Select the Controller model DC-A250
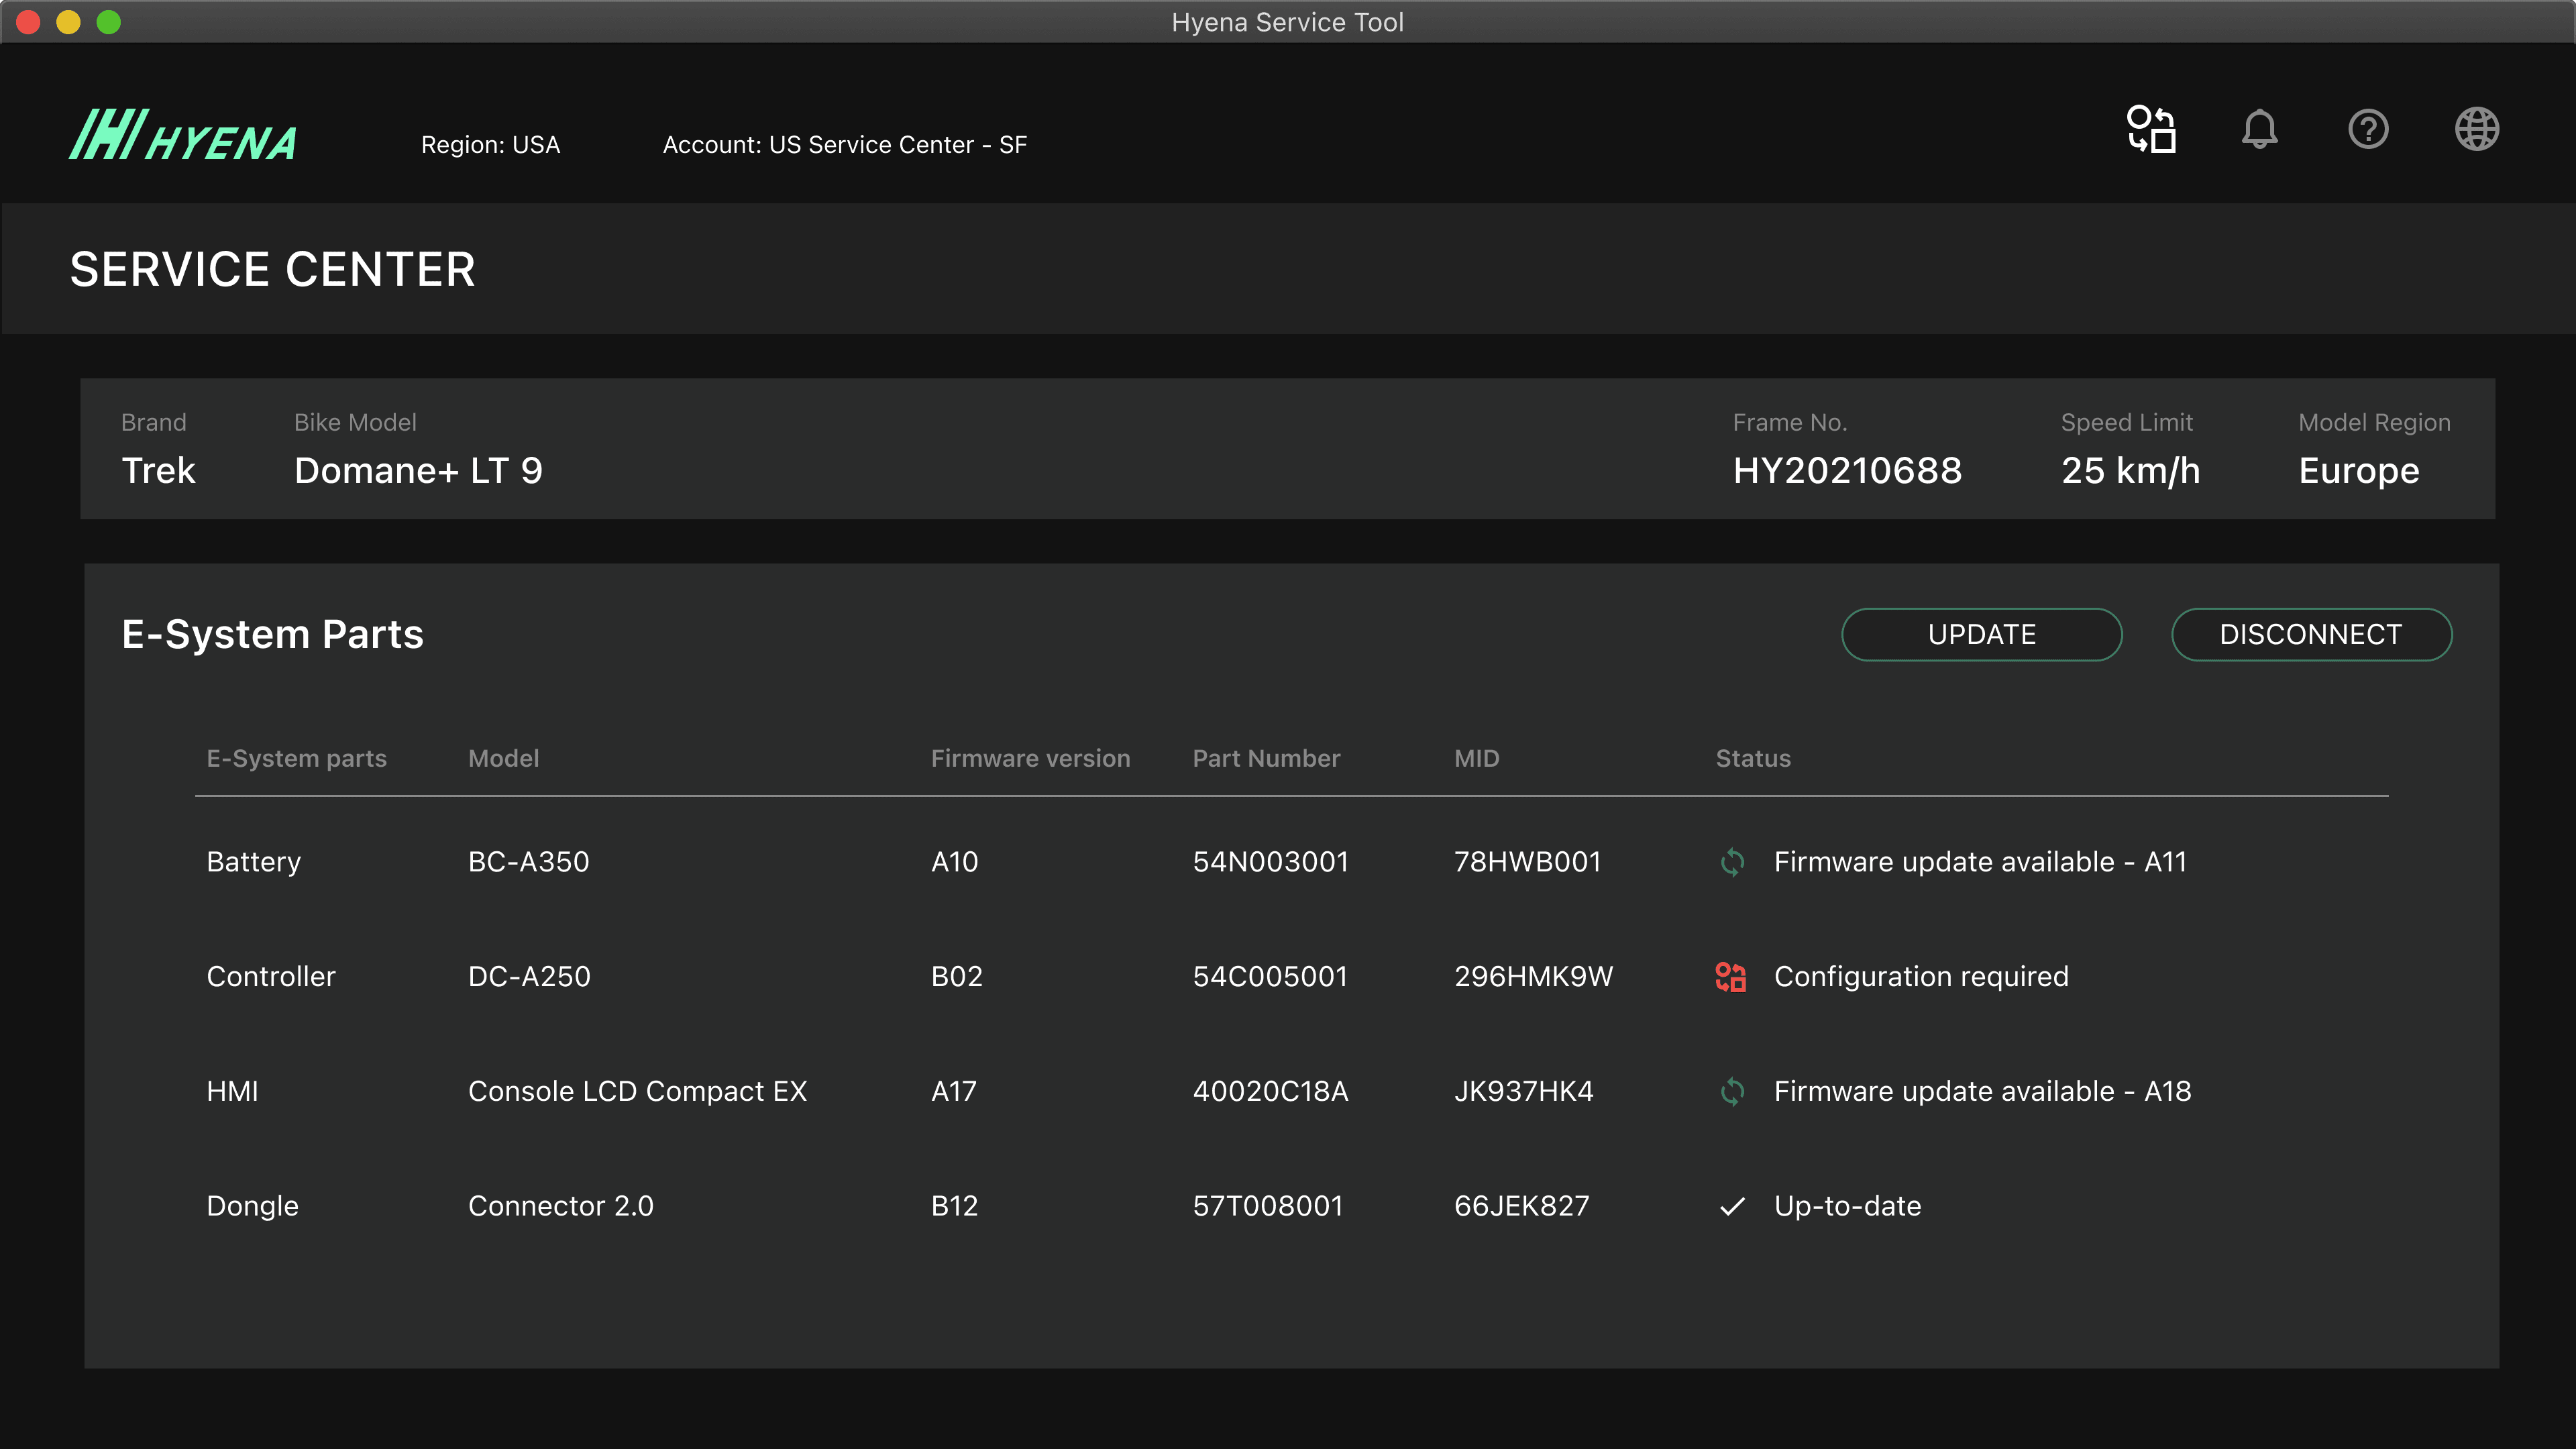Viewport: 2576px width, 1449px height. [x=529, y=976]
